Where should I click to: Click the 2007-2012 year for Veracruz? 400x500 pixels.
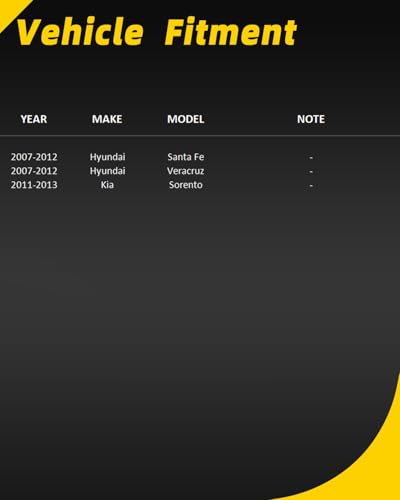pyautogui.click(x=34, y=171)
